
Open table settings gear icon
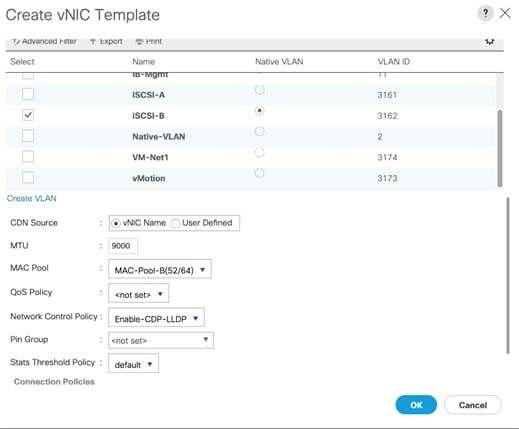coord(490,41)
